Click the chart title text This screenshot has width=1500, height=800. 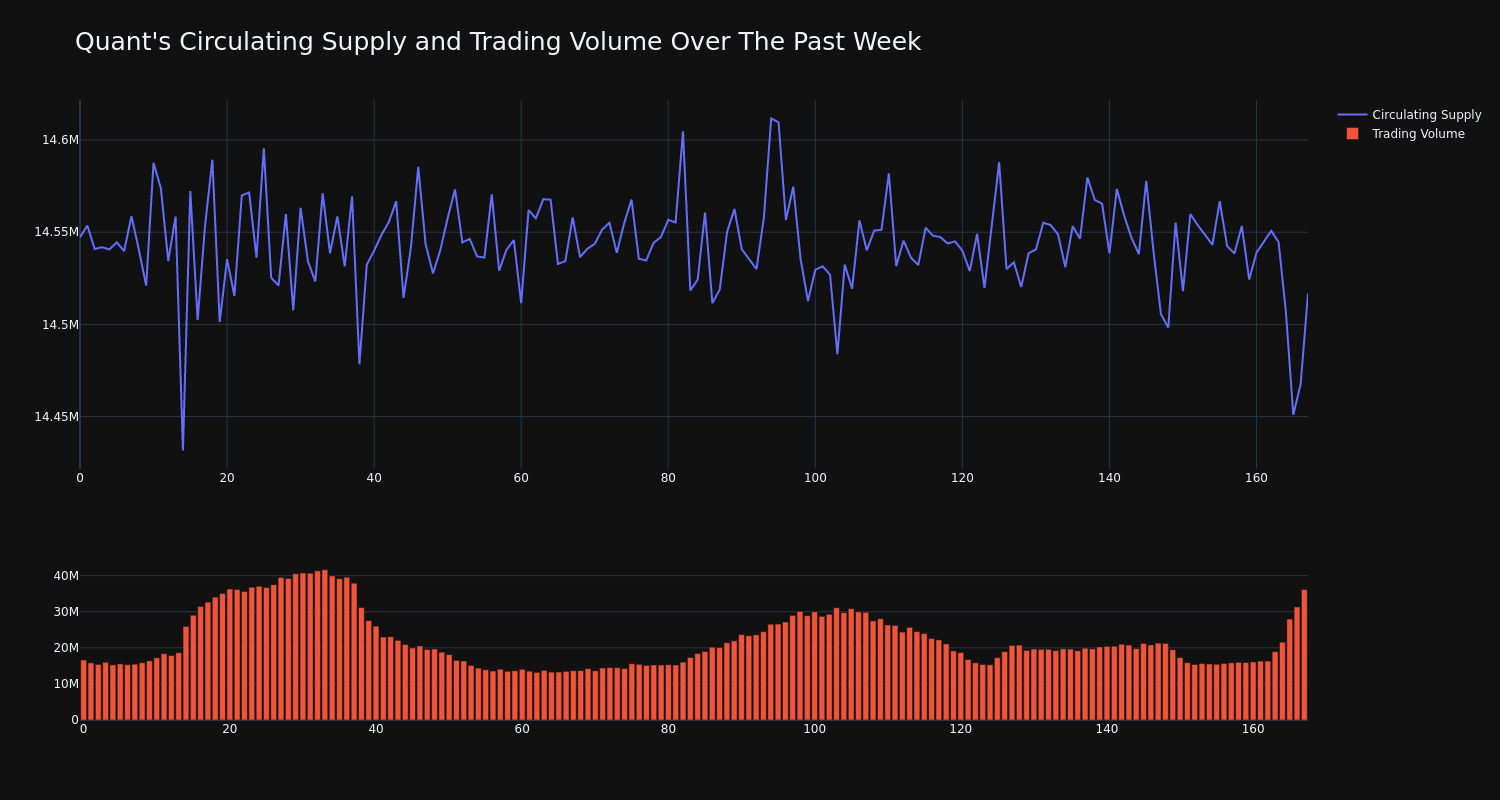(498, 42)
